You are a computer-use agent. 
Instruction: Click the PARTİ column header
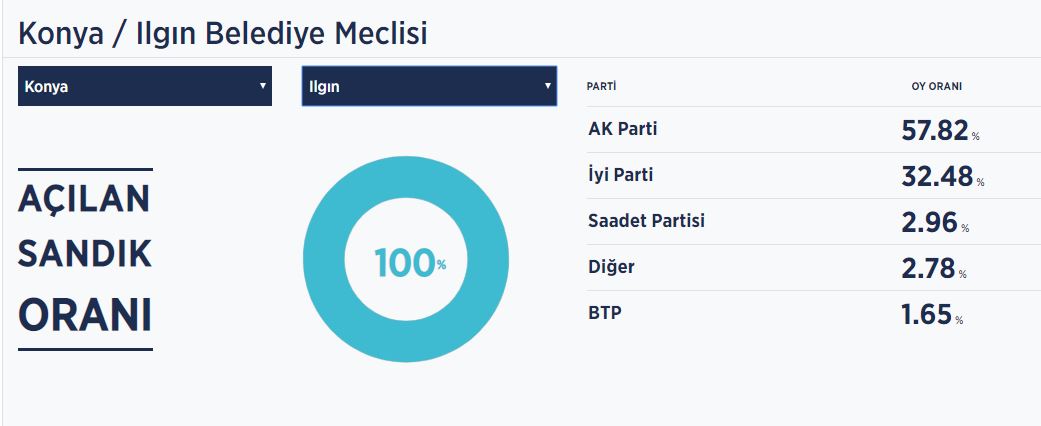click(x=602, y=86)
